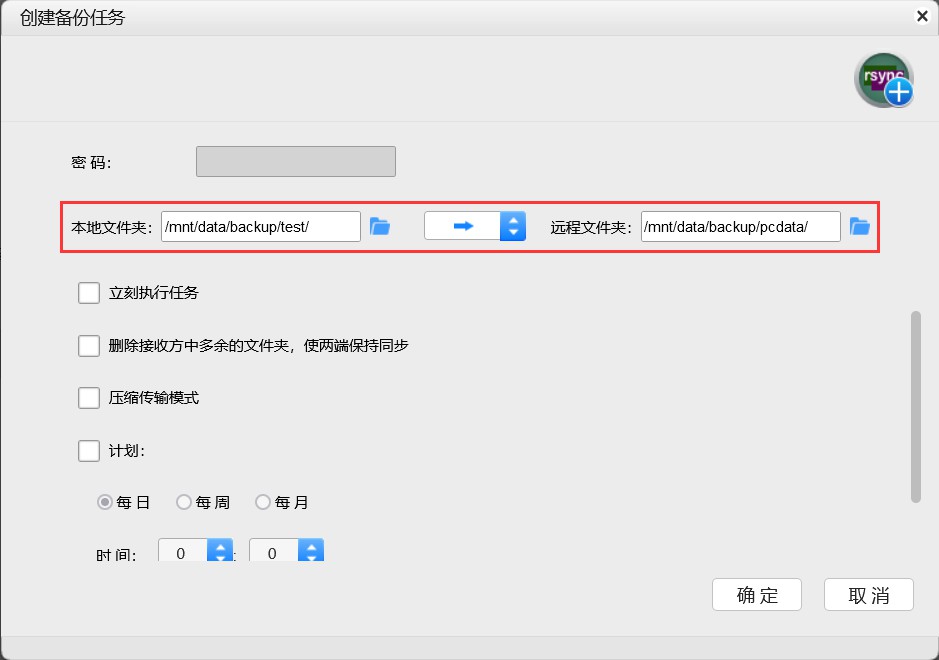Increment the hour value with up arrow
Screen dimensions: 939x660
click(222, 546)
